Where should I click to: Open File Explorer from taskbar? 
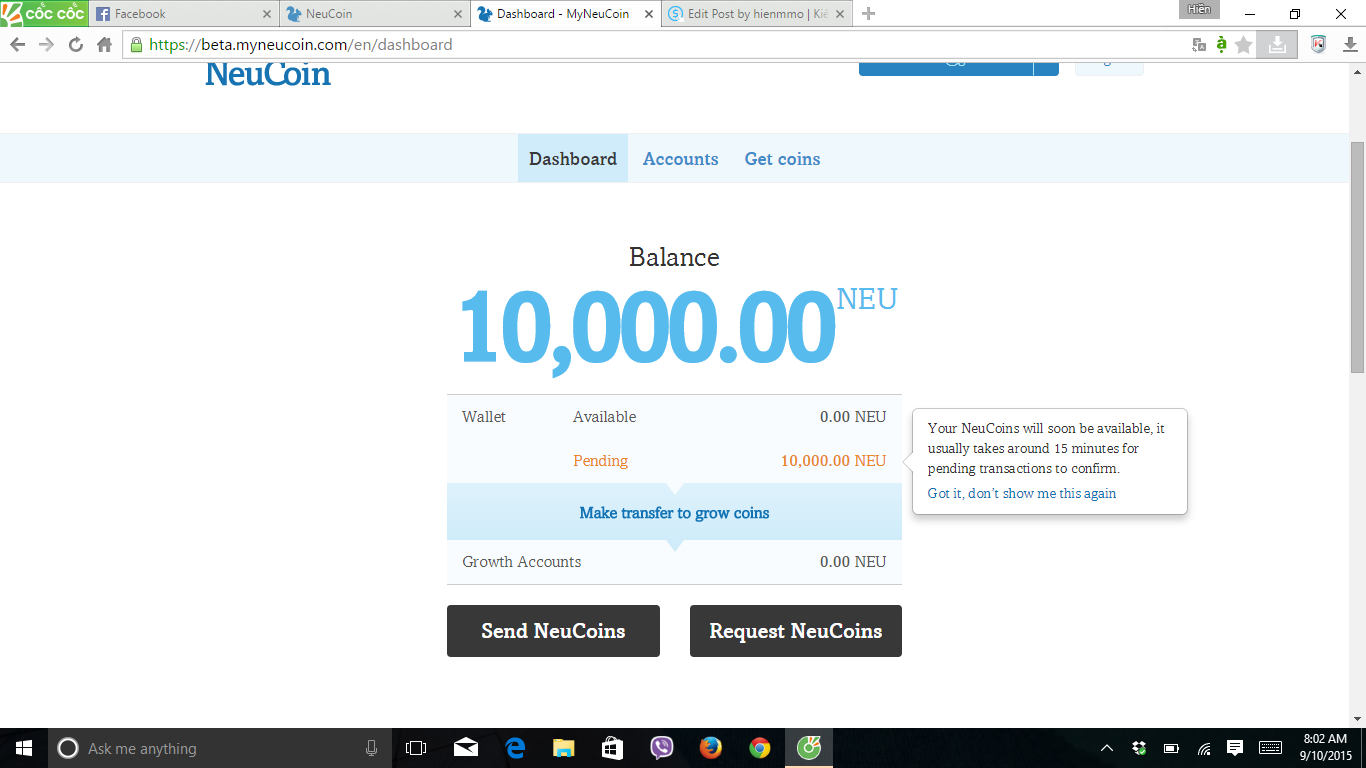click(x=564, y=748)
